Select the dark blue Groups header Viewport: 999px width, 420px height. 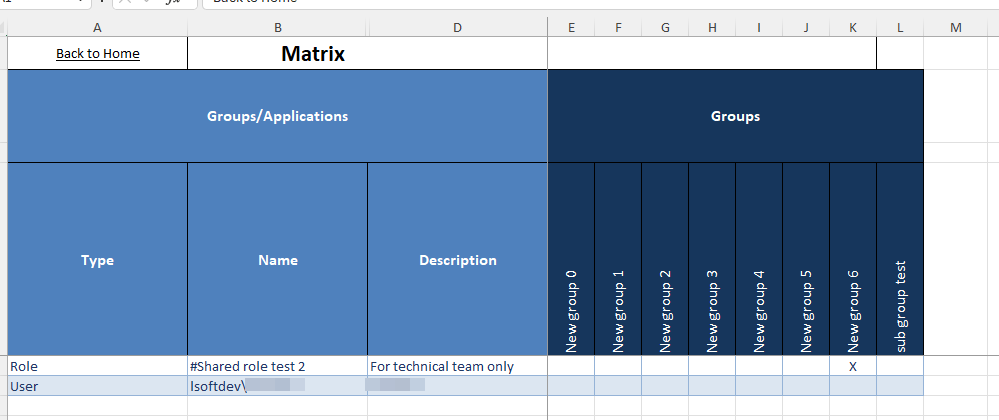735,116
